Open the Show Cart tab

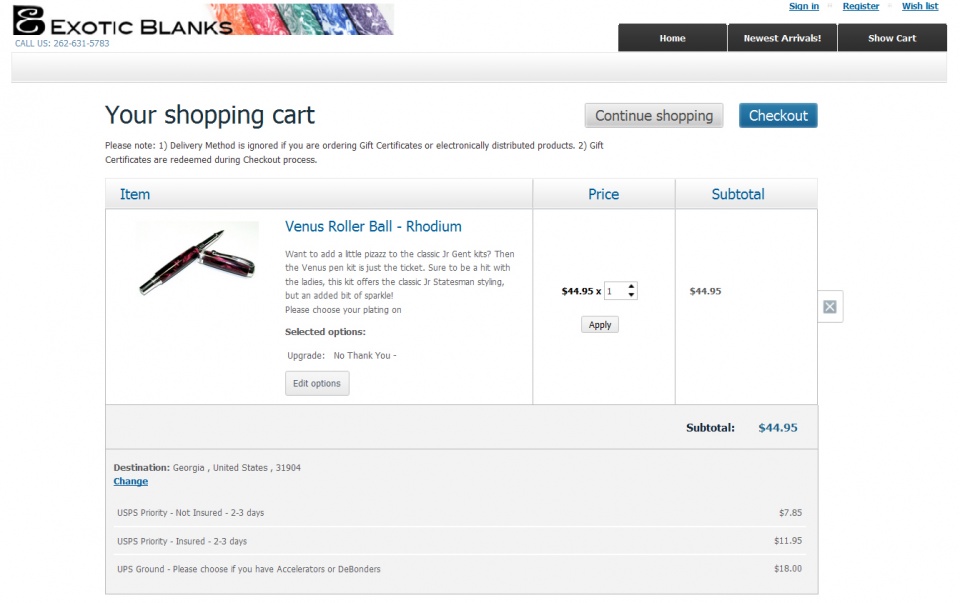(891, 38)
